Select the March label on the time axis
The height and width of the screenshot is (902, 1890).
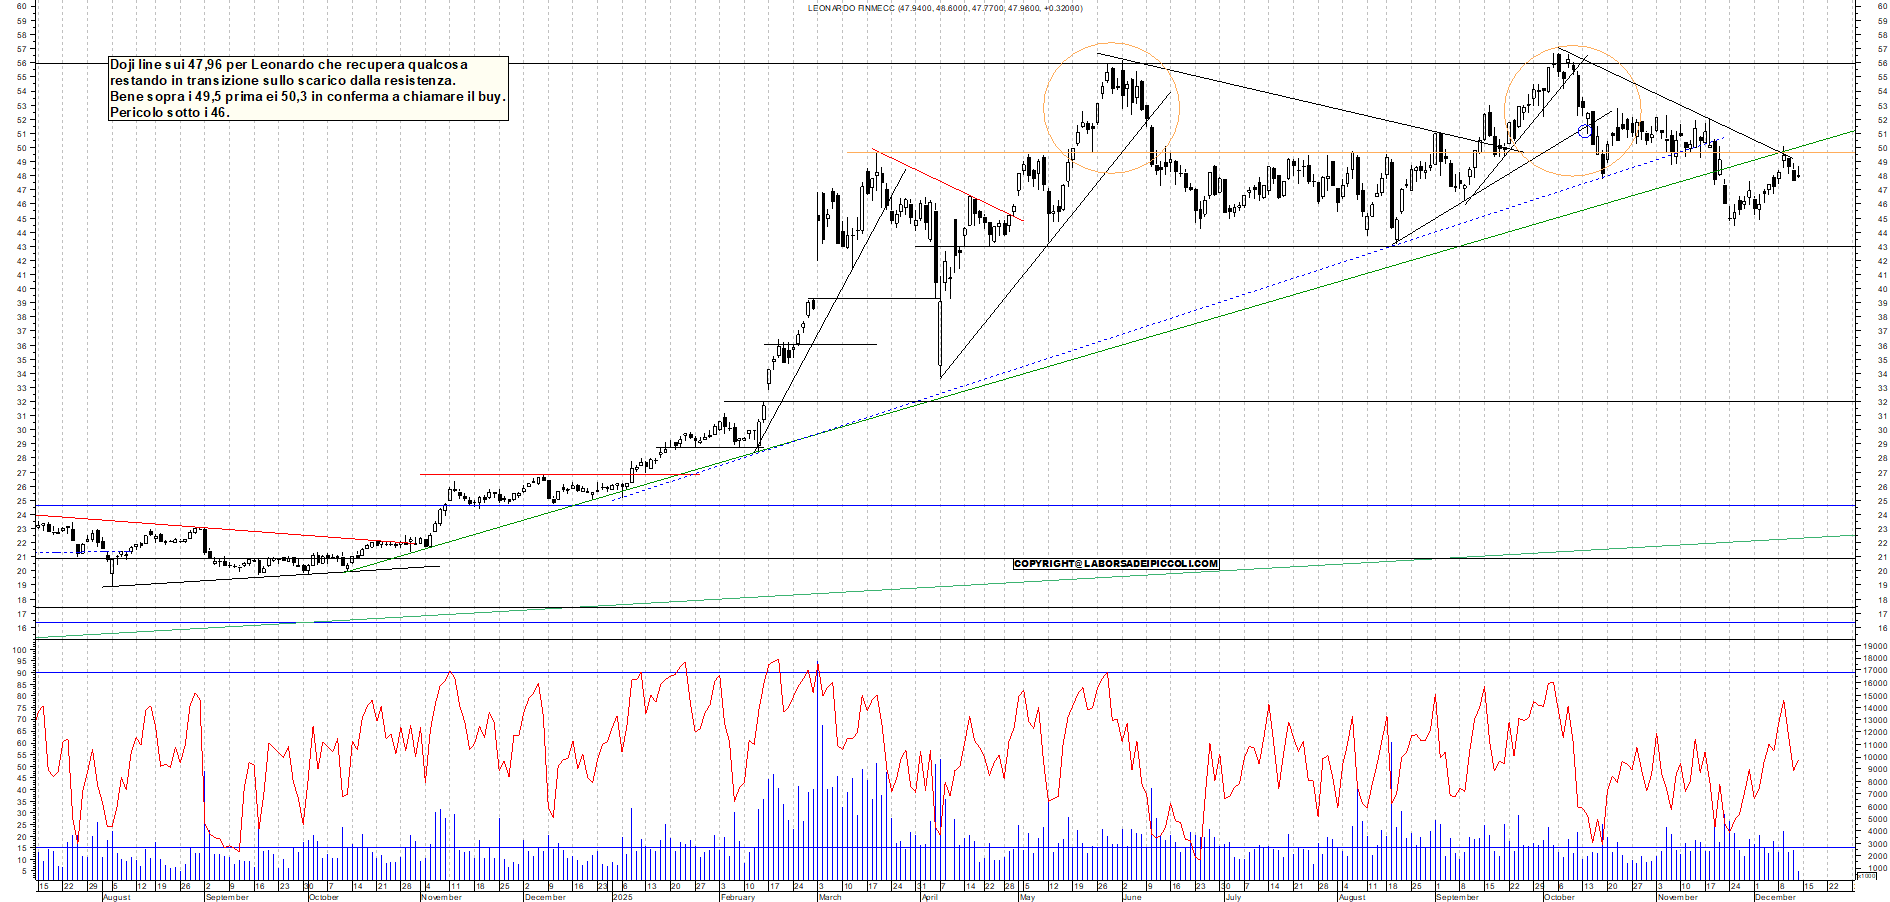click(x=830, y=897)
